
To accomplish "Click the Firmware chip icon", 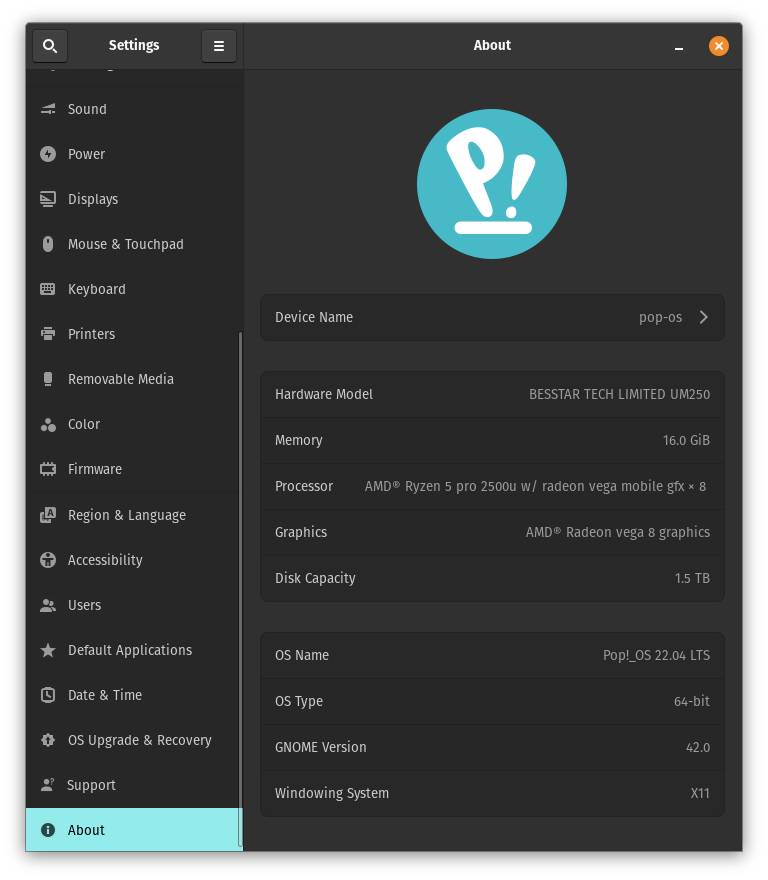I will [48, 469].
